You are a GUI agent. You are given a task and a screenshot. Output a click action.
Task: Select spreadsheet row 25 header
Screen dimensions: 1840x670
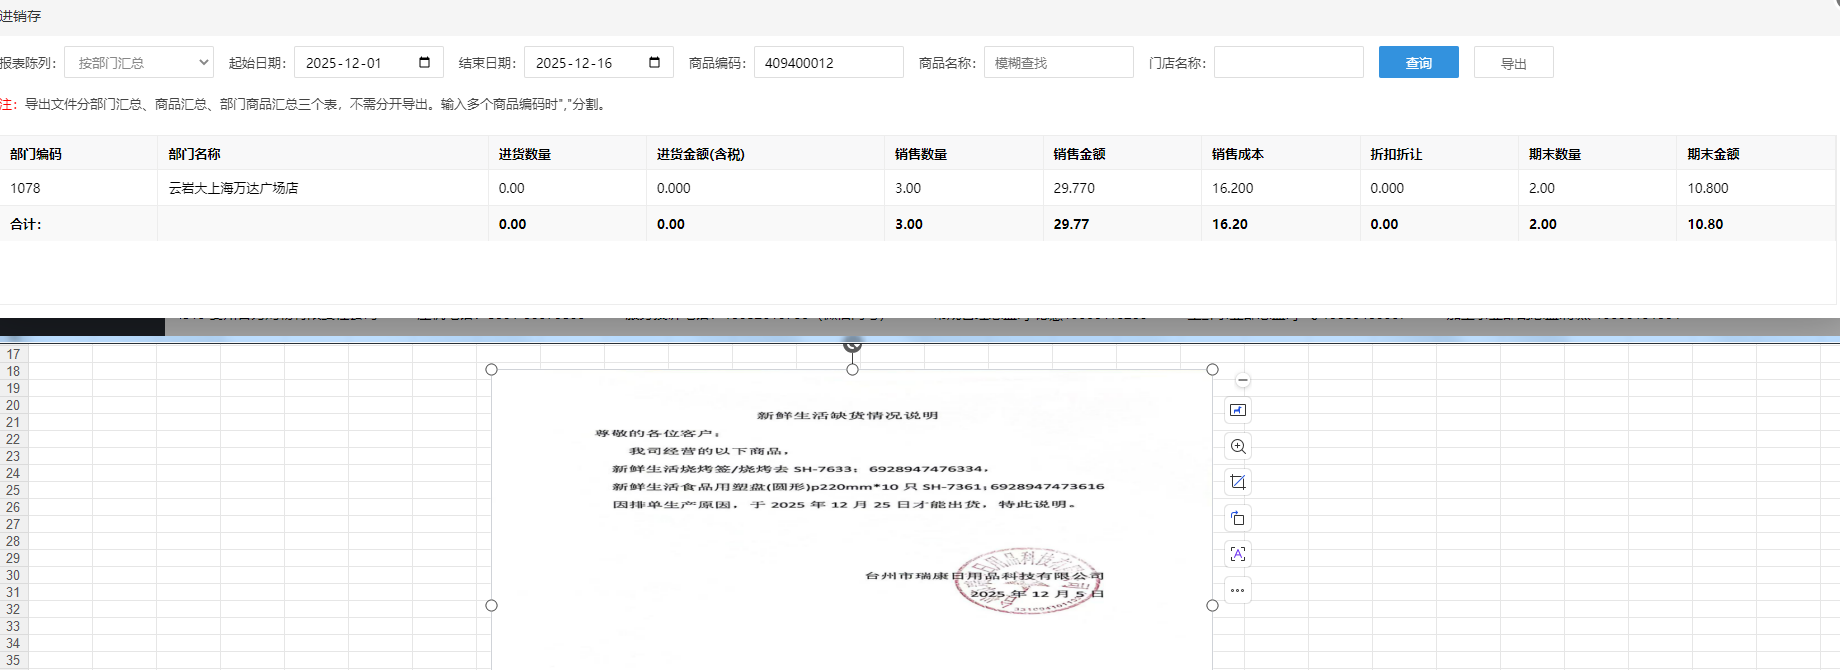[x=13, y=490]
